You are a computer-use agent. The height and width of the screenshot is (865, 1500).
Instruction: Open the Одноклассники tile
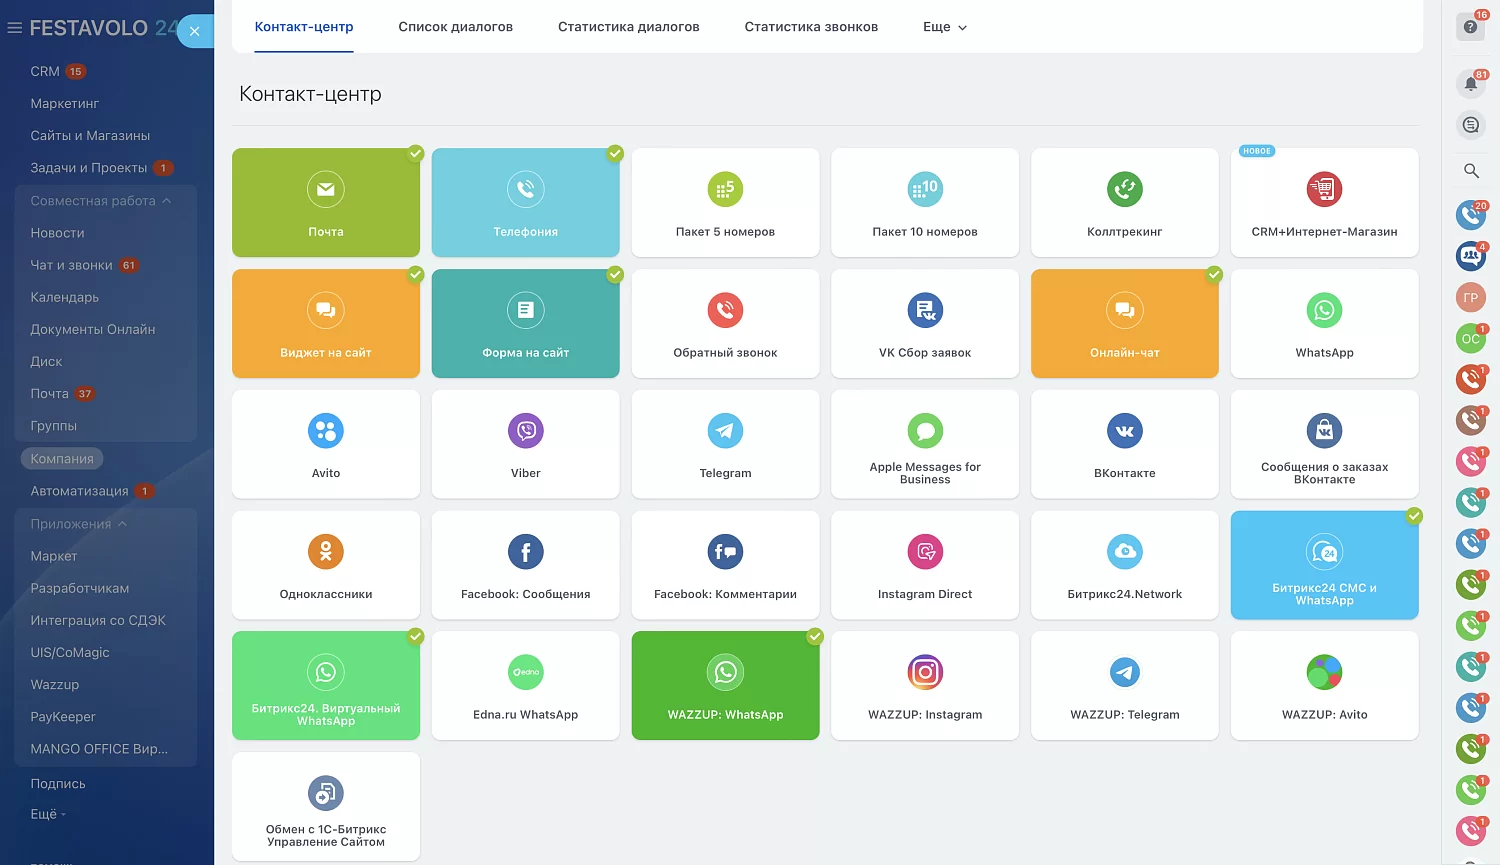pyautogui.click(x=326, y=565)
